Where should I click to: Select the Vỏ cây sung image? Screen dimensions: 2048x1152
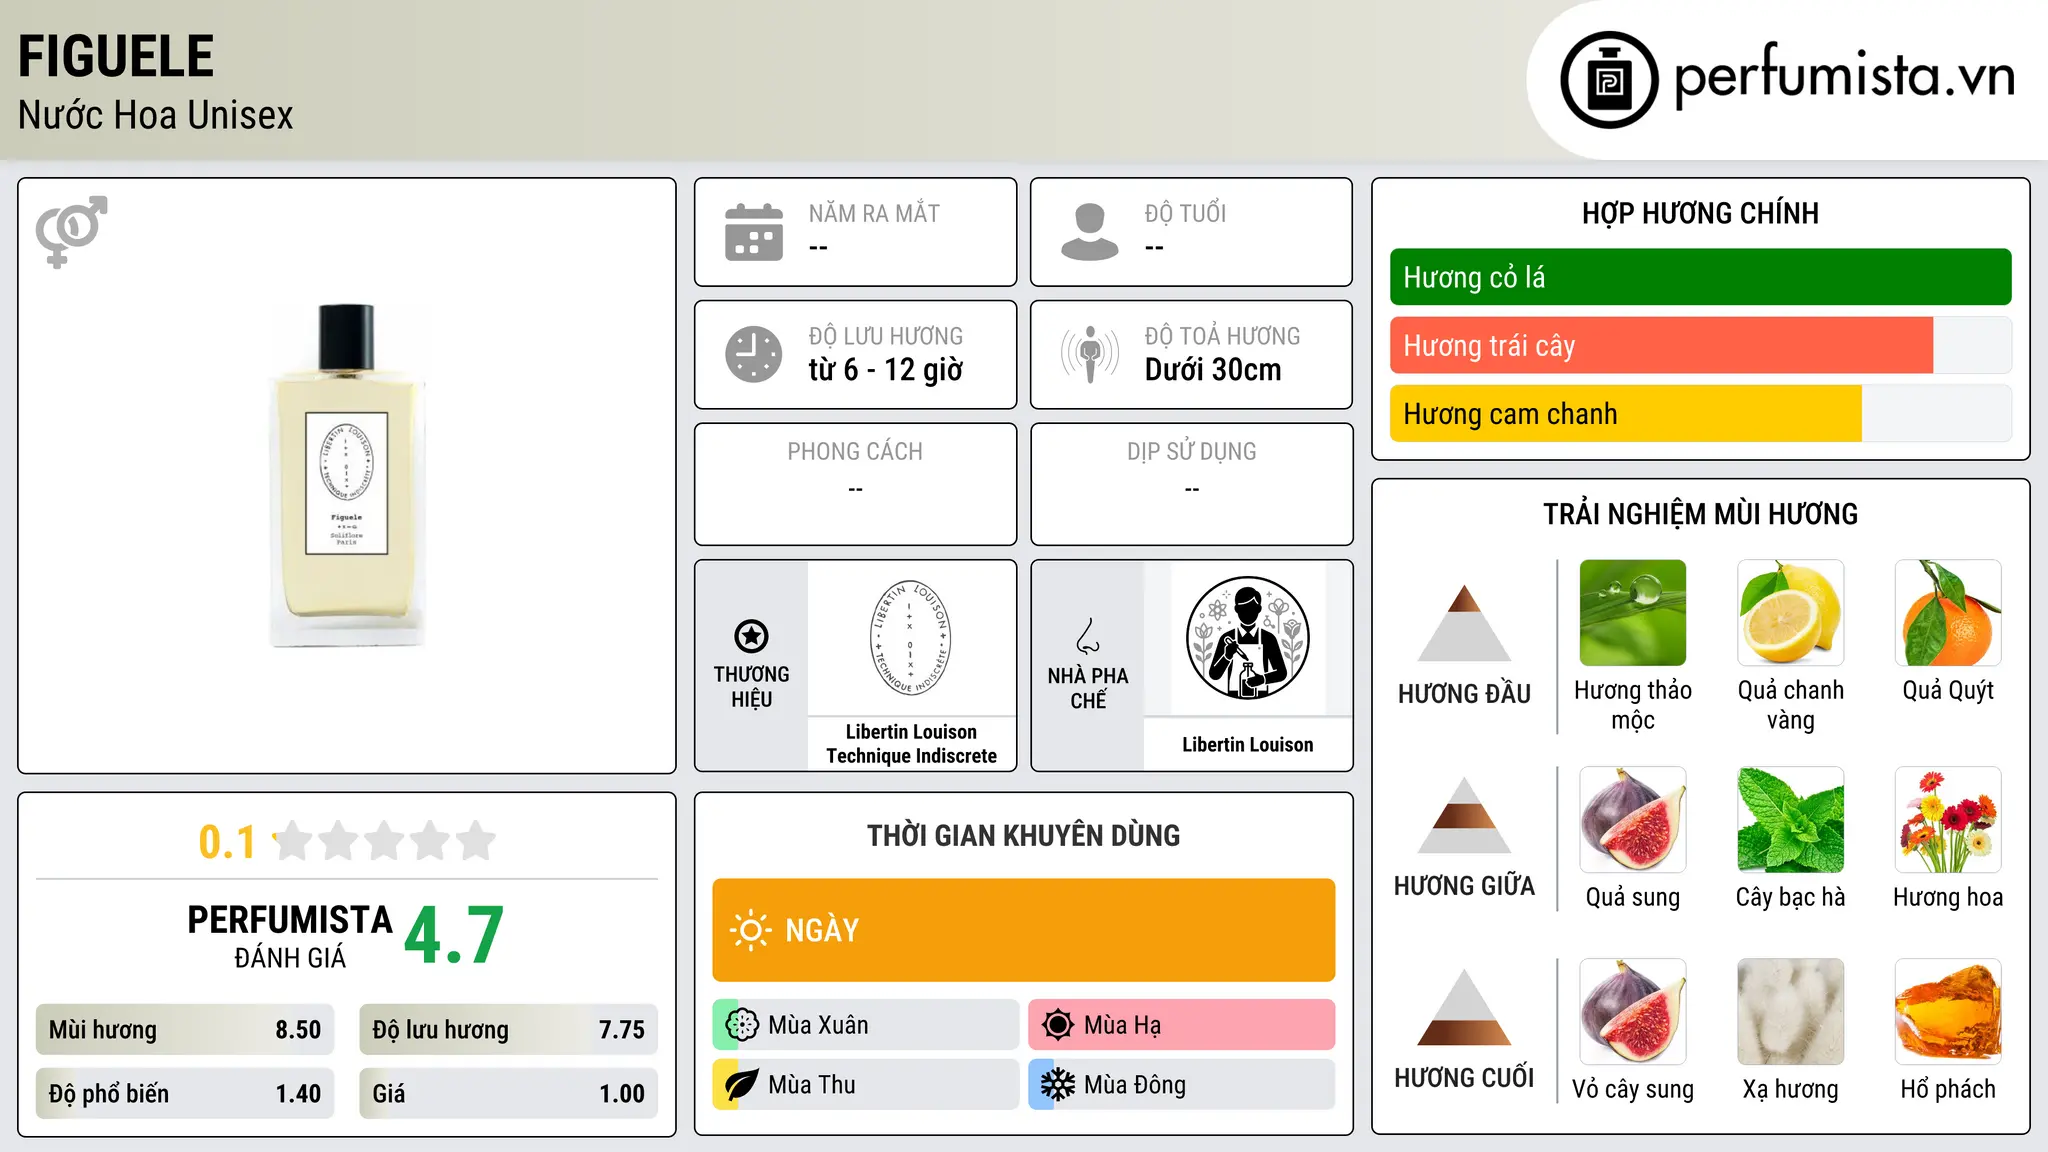coord(1633,1012)
